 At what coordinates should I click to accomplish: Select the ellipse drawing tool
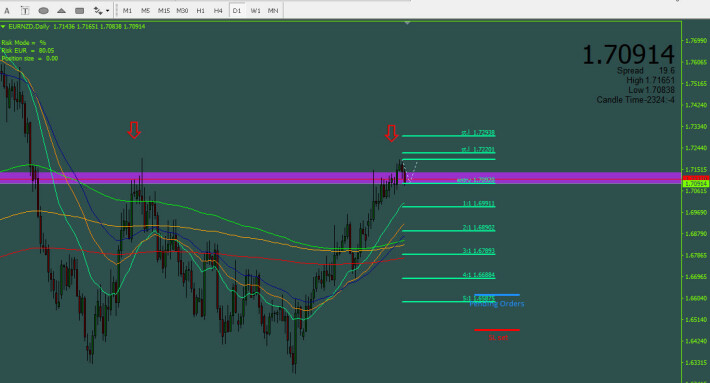click(43, 10)
